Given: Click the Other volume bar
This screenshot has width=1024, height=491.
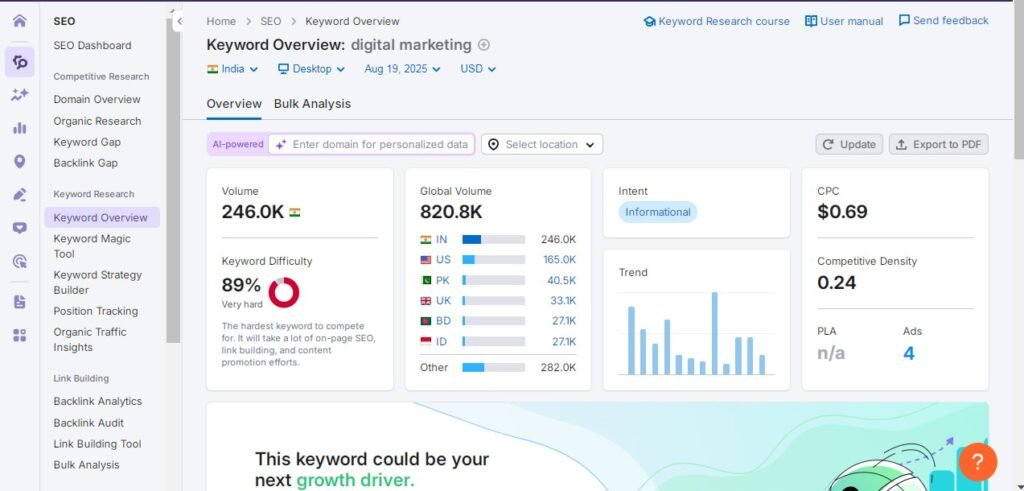Looking at the screenshot, I should pos(494,368).
